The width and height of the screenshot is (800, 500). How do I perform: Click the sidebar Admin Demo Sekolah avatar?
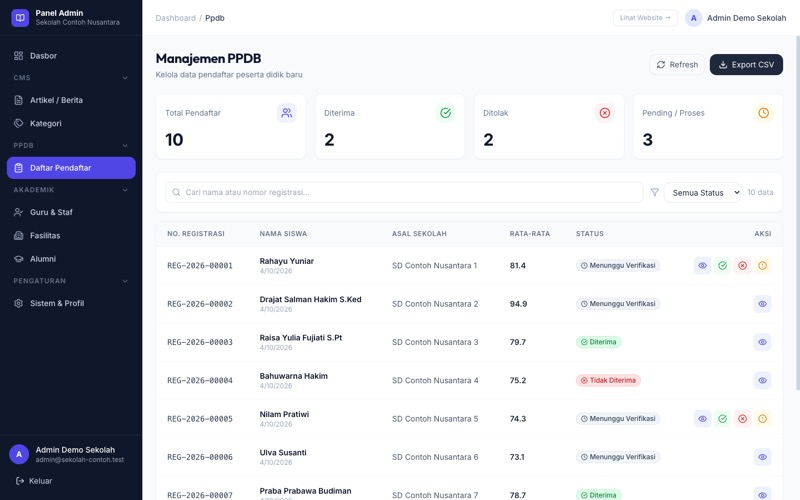[19, 454]
